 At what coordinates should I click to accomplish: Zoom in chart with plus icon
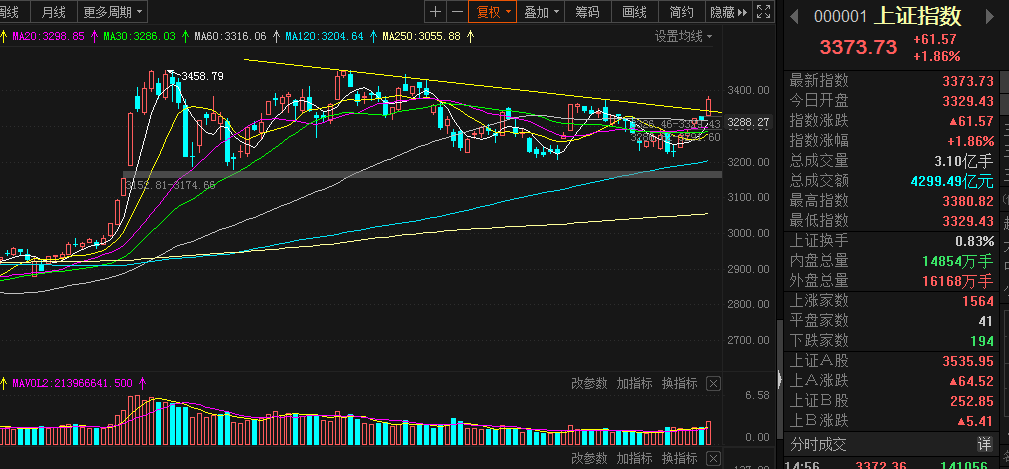436,12
